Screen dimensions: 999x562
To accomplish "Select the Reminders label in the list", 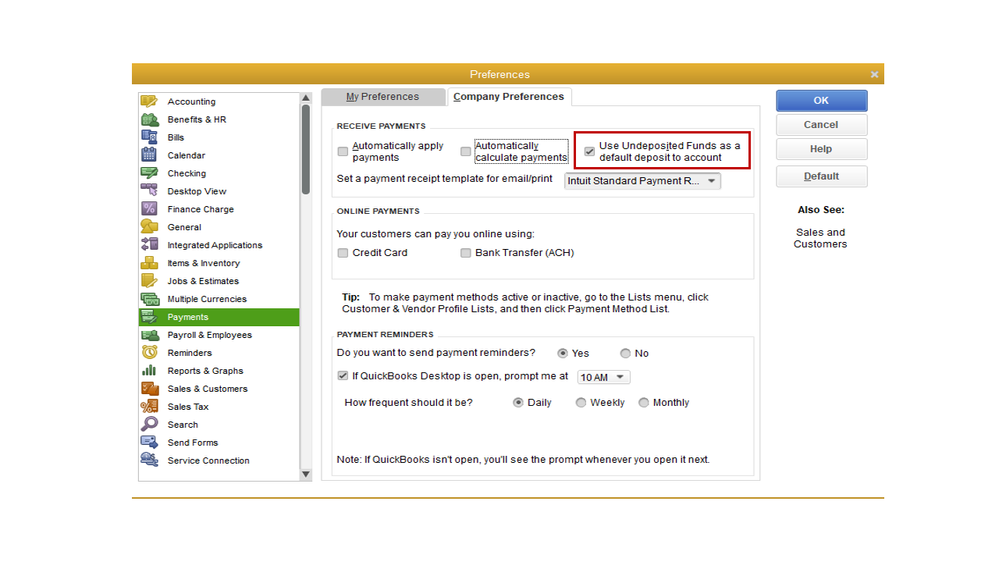I will pyautogui.click(x=189, y=352).
